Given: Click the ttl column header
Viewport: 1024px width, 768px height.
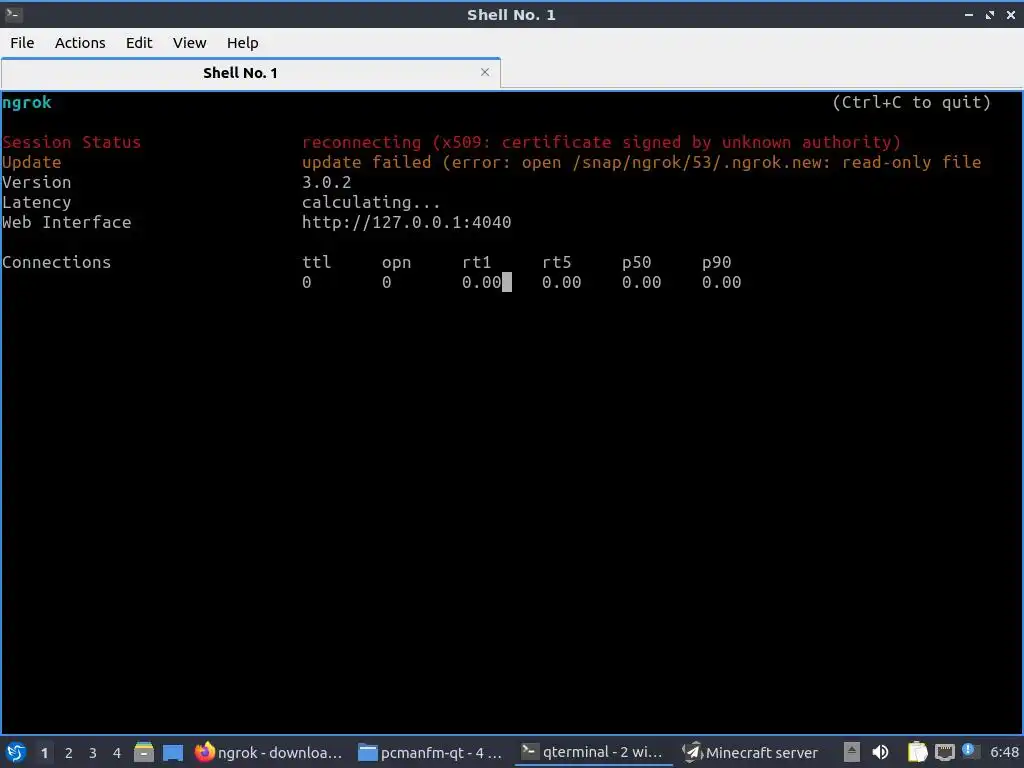Looking at the screenshot, I should tap(316, 263).
